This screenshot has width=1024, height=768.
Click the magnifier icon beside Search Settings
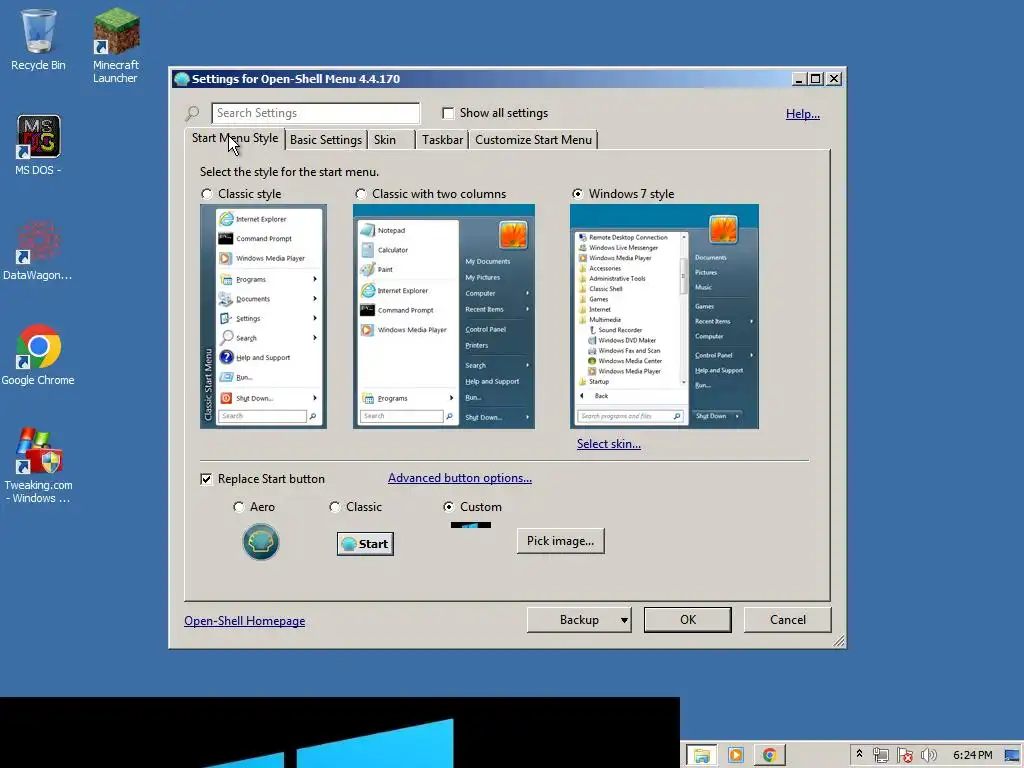(x=192, y=114)
